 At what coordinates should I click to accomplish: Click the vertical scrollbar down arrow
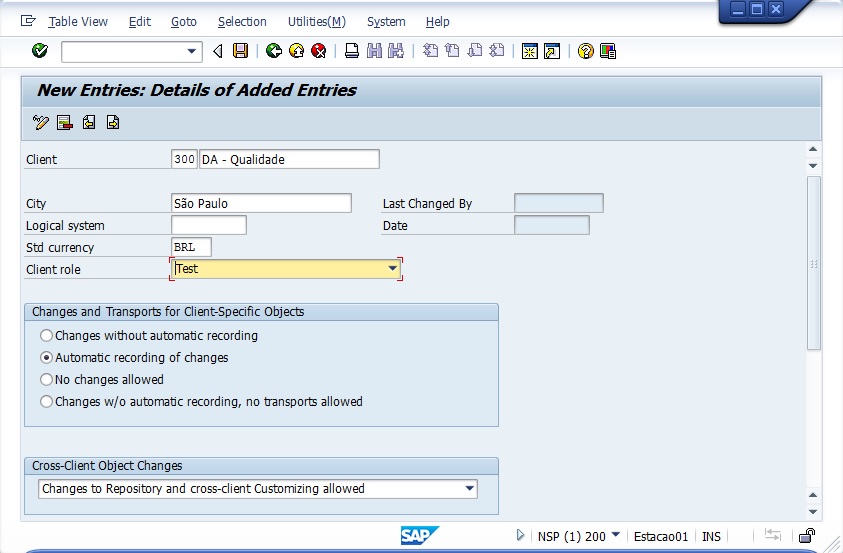pos(813,497)
